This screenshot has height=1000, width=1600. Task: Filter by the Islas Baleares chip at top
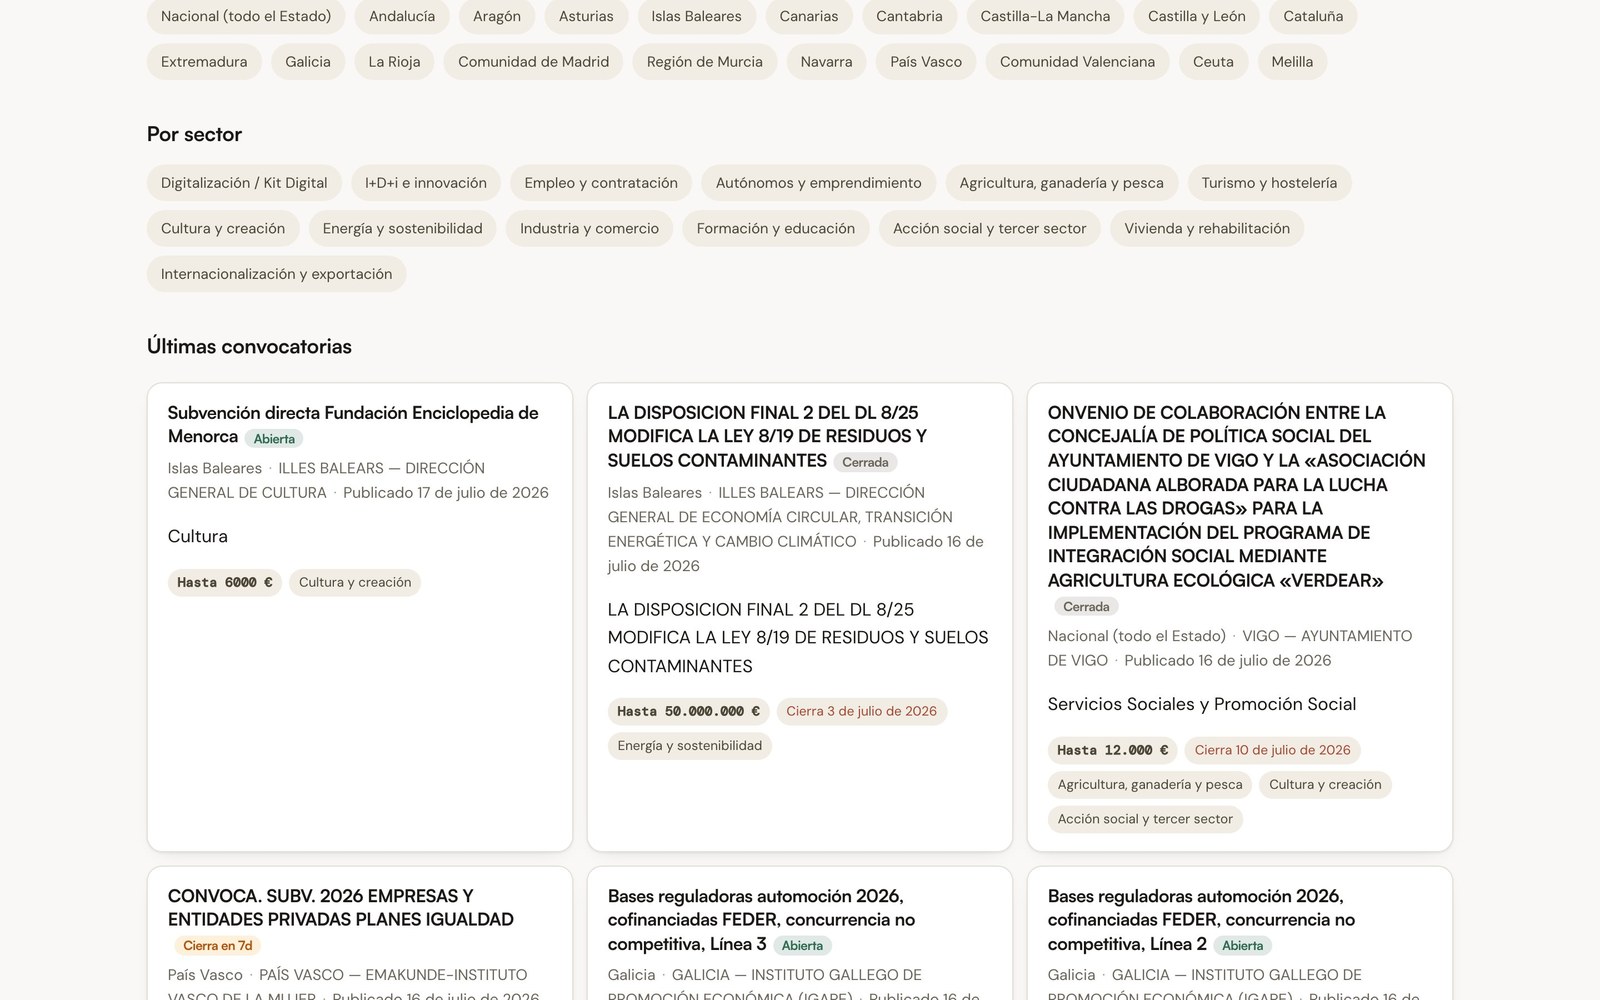point(696,17)
